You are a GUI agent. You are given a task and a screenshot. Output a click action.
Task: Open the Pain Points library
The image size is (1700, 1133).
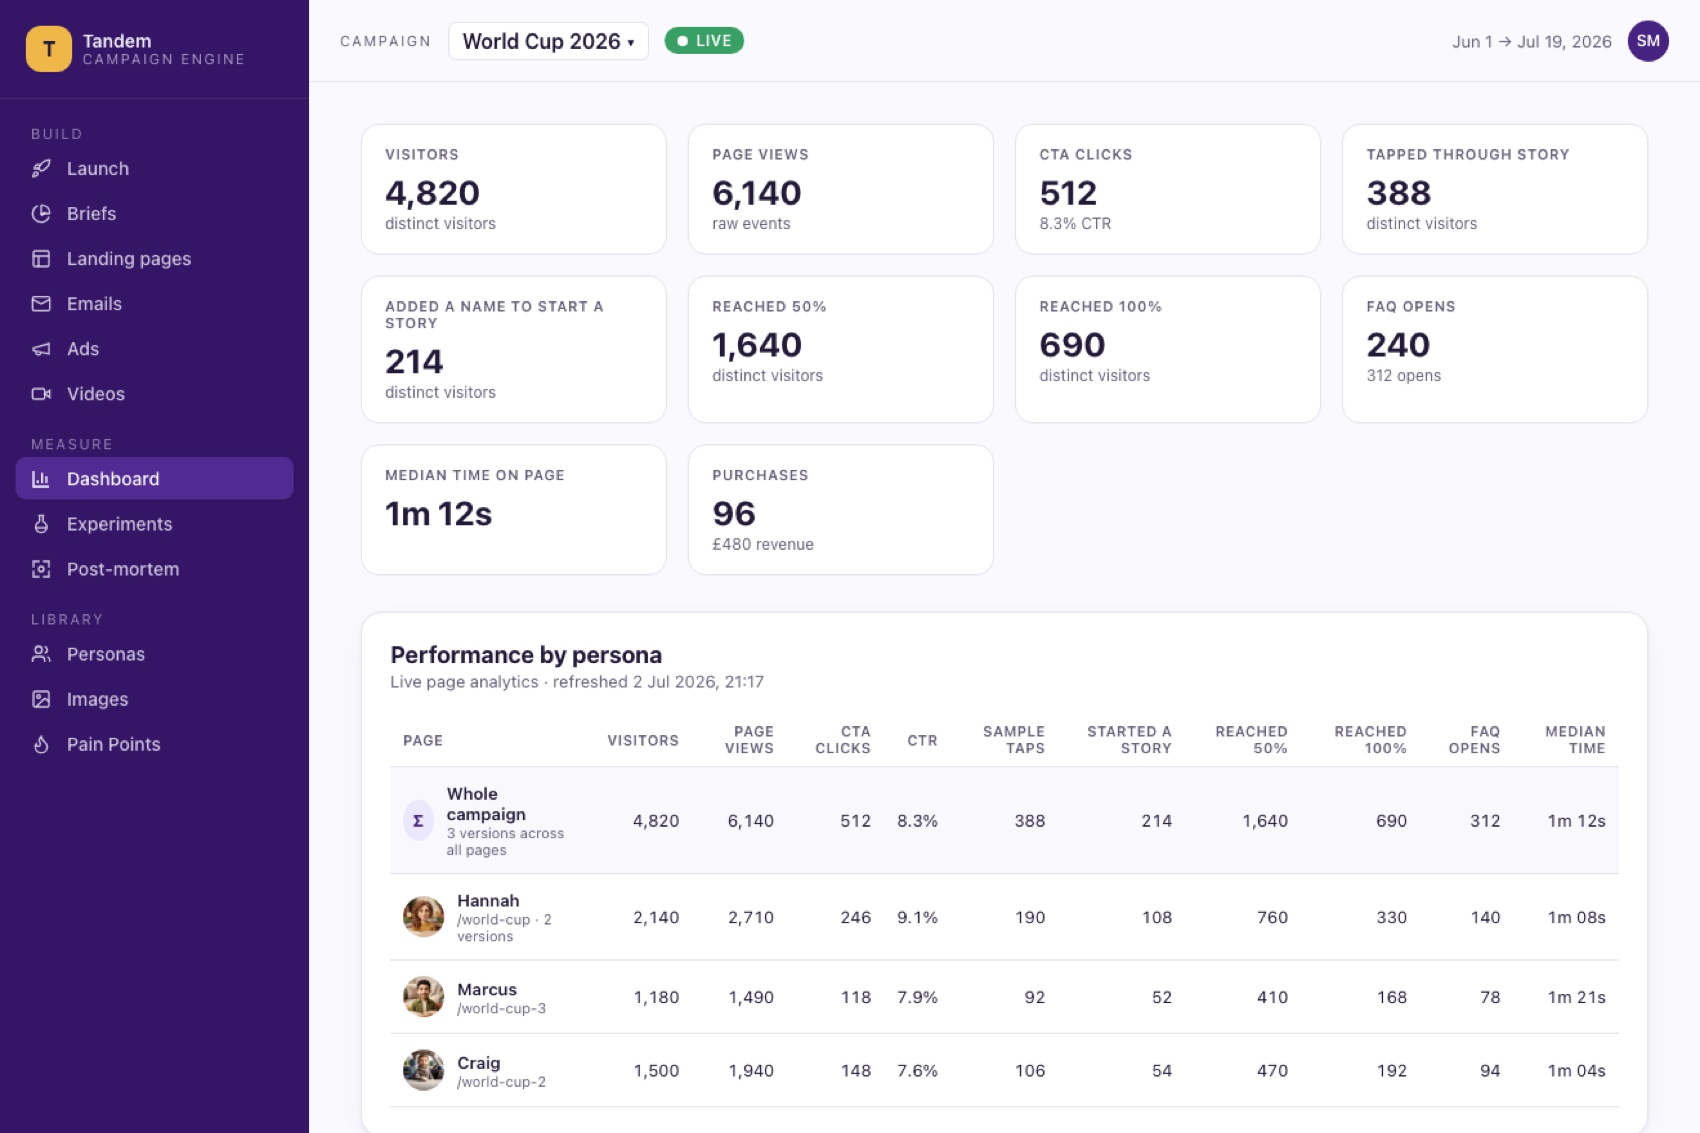155,744
